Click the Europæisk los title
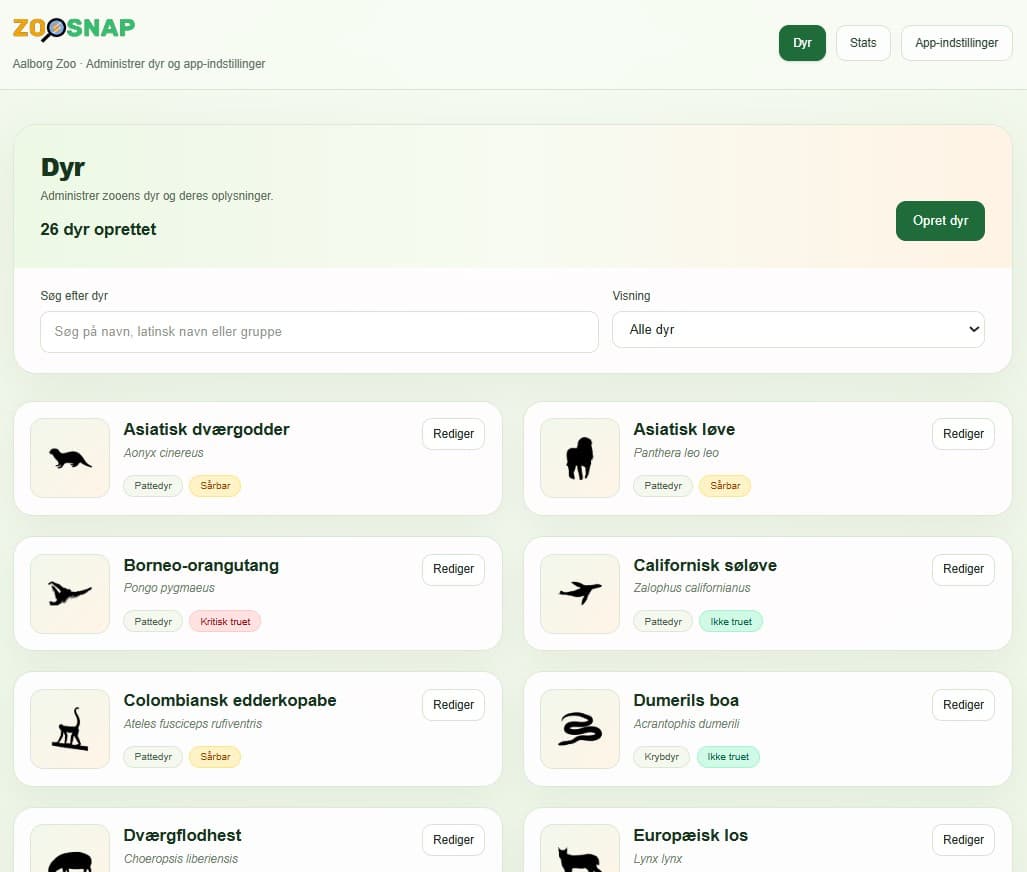The width and height of the screenshot is (1027, 872). (x=690, y=835)
